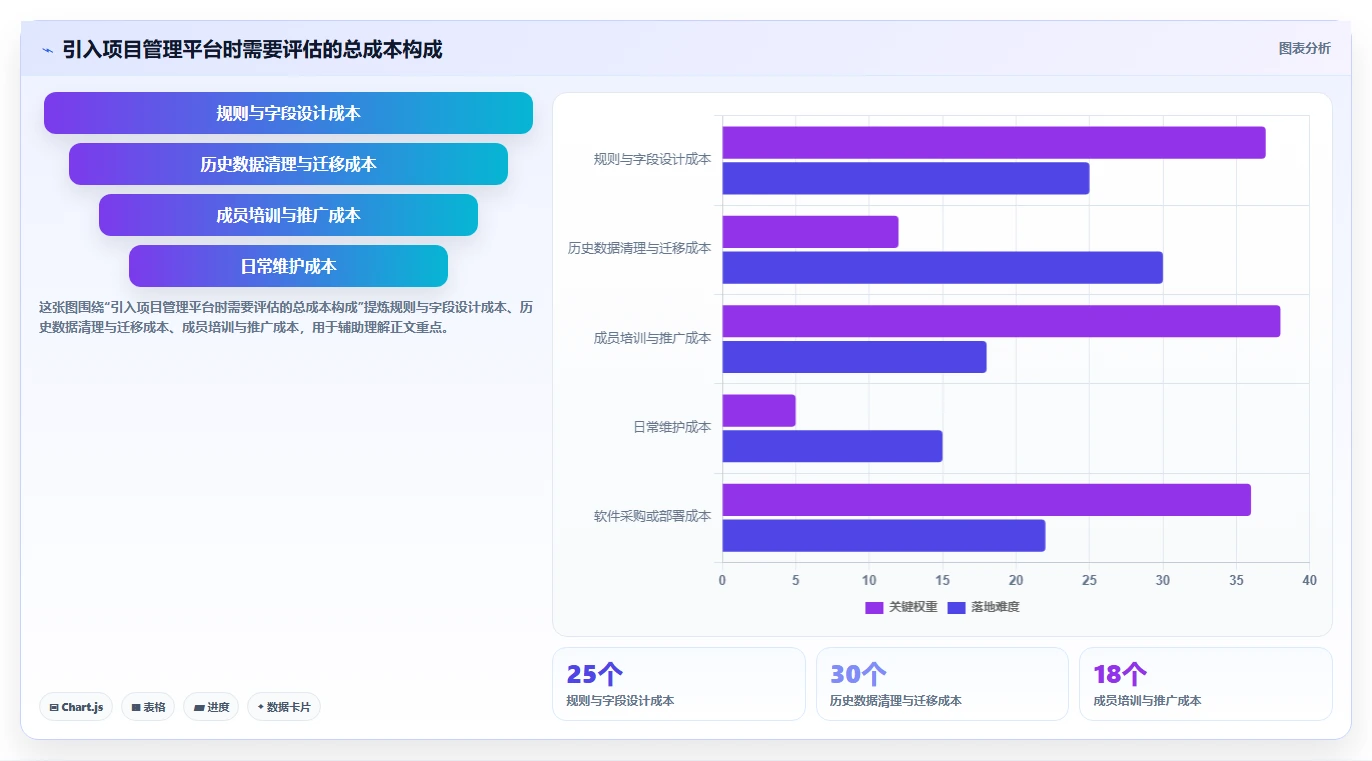Click 关键权重 bar for 历史数据清理与迁移成本

pyautogui.click(x=811, y=232)
